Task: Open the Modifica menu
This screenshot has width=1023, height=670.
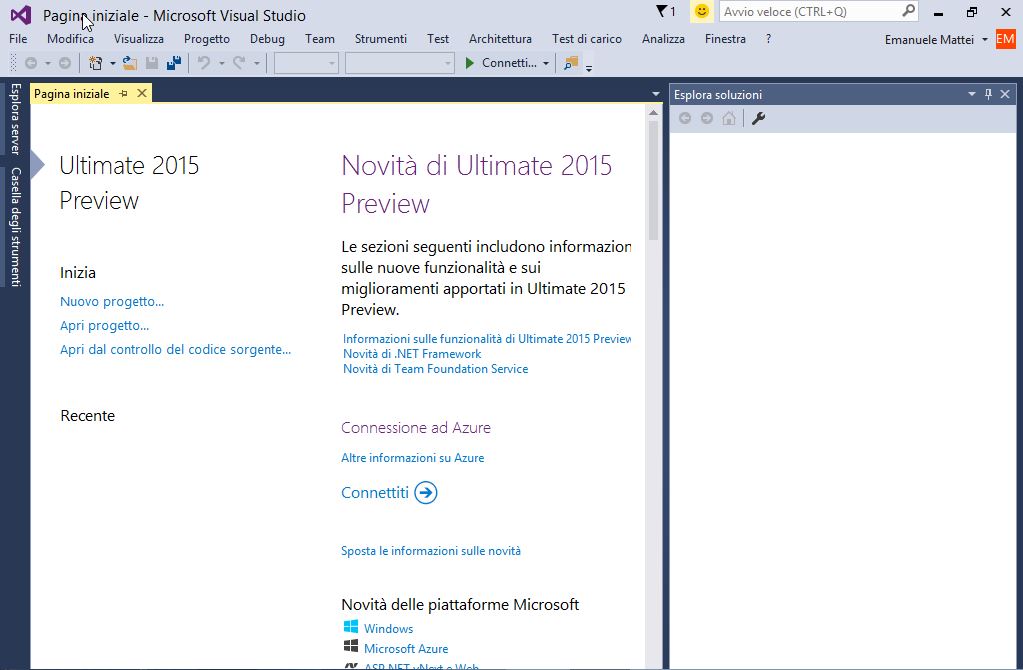Action: pos(70,39)
